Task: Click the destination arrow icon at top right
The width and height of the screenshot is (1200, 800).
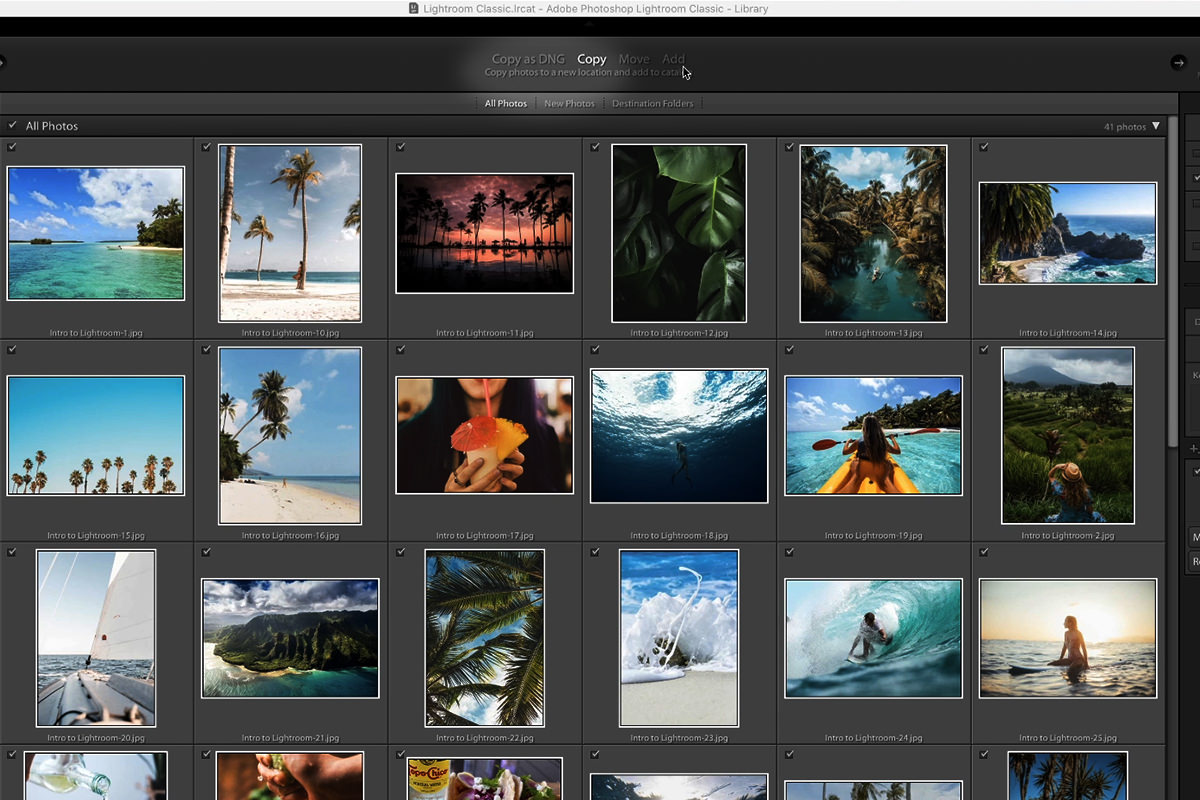Action: pyautogui.click(x=1178, y=63)
